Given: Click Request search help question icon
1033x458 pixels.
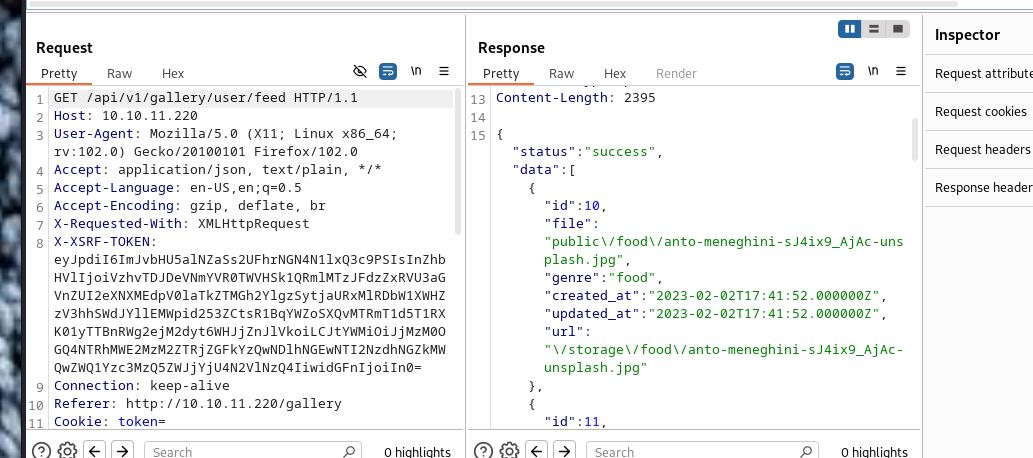Looking at the screenshot, I should pos(41,451).
